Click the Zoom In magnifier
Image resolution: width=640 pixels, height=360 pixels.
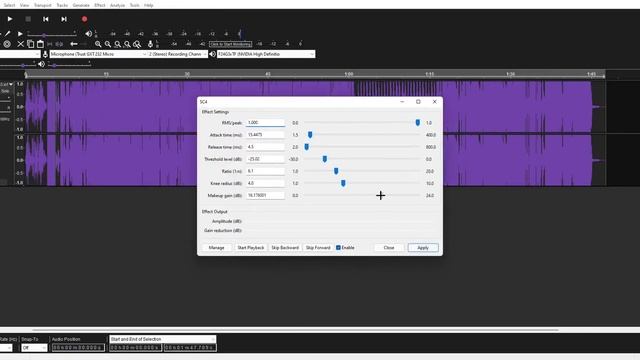(x=98, y=44)
